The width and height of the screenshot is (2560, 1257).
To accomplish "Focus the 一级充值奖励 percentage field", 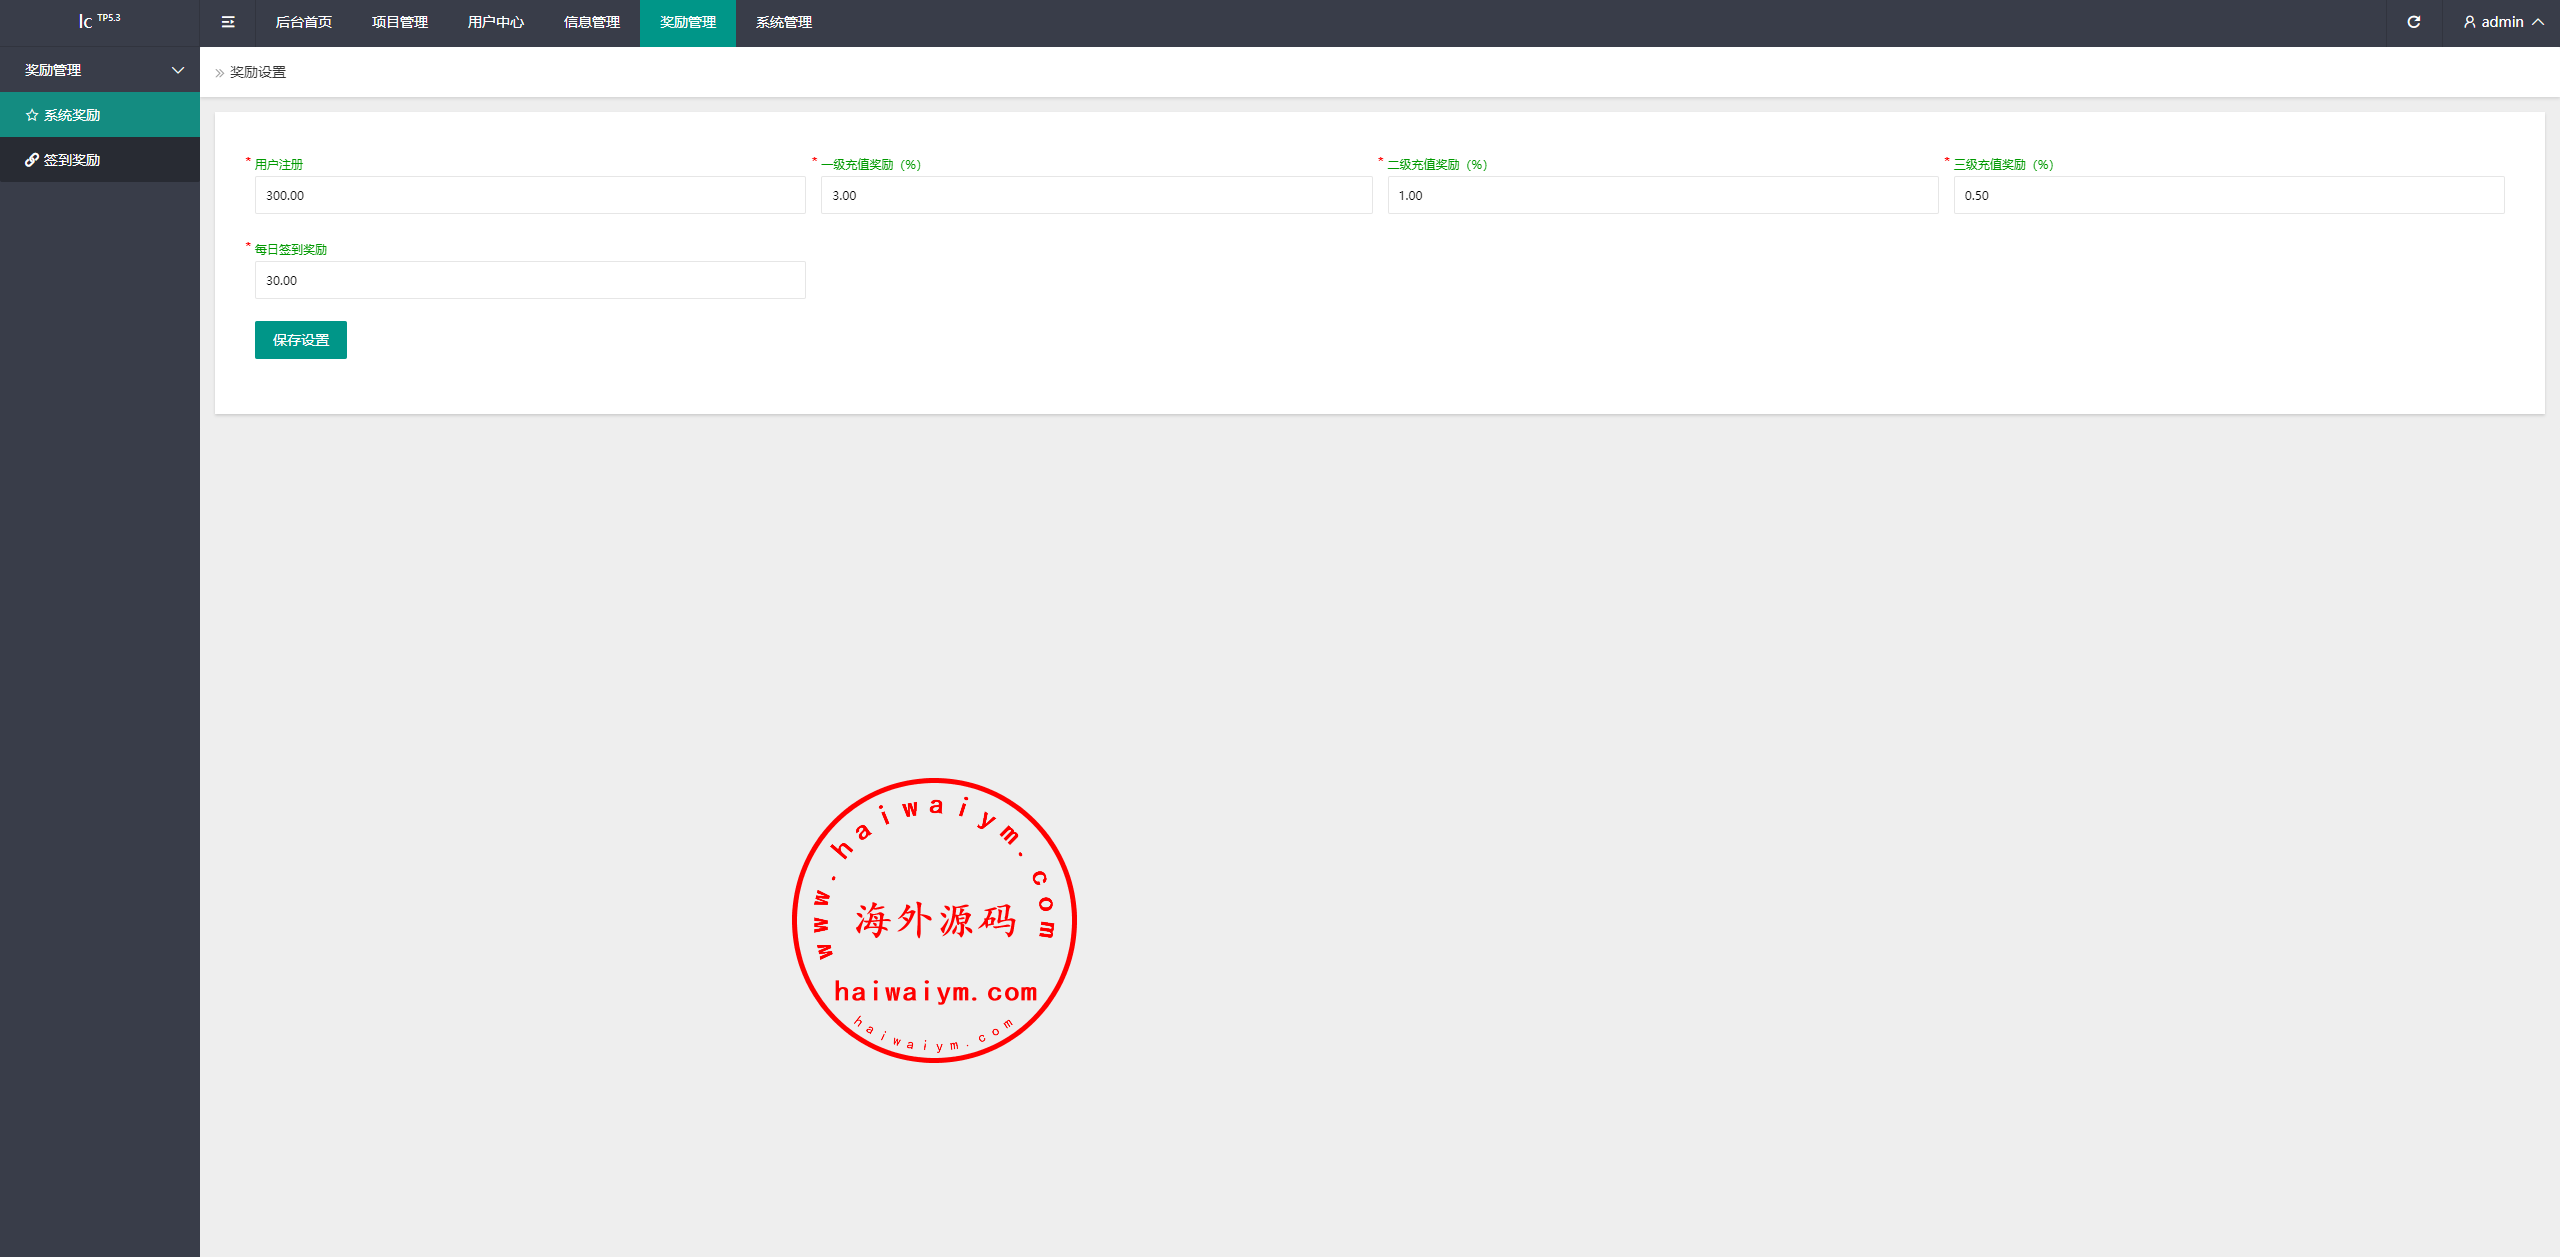I will (x=1096, y=195).
